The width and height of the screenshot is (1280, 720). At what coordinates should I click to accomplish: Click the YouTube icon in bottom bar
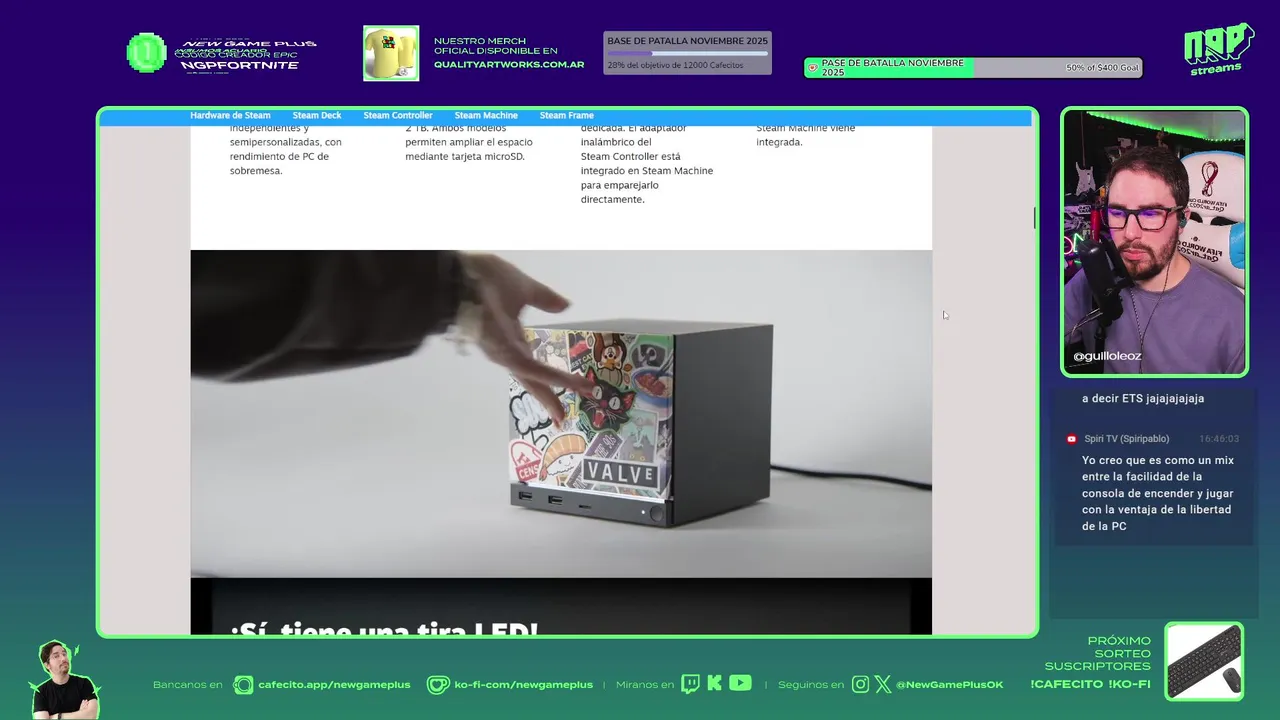click(740, 684)
